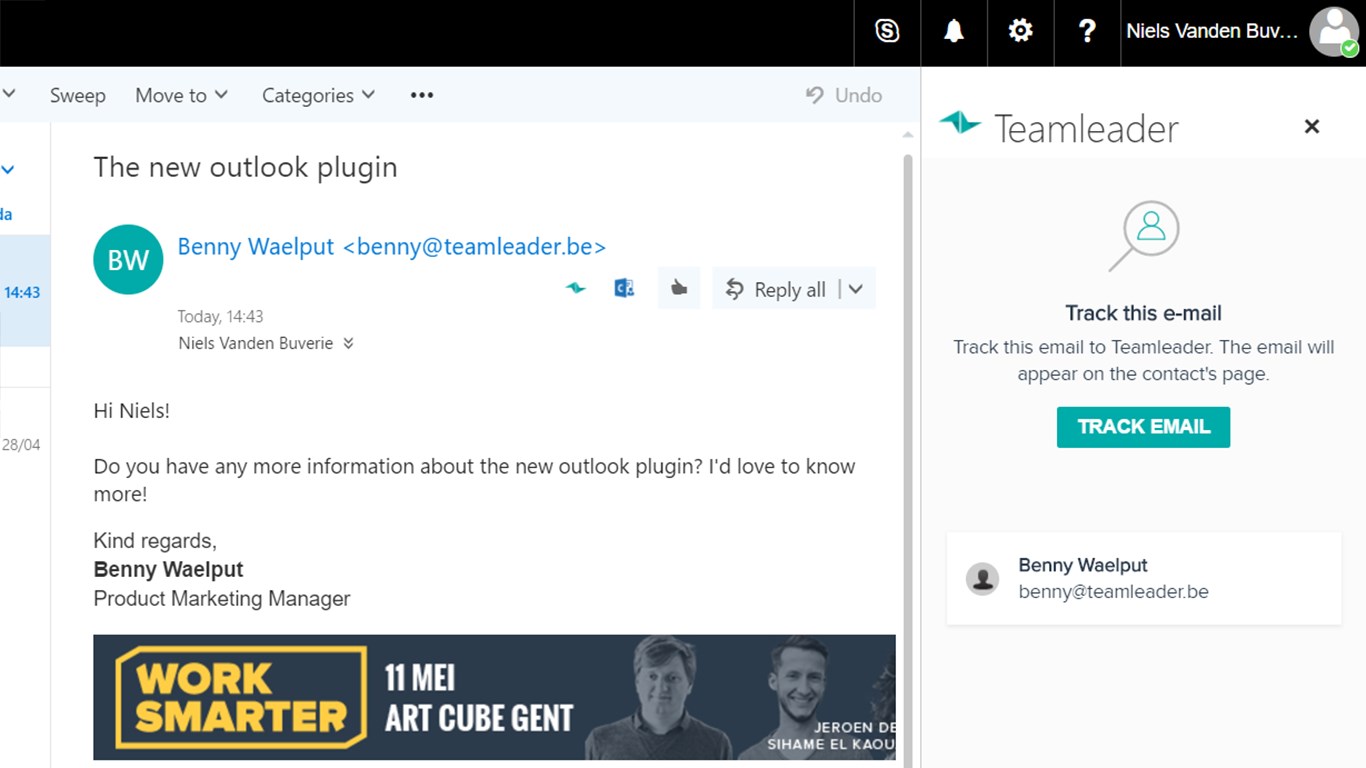Open the Teamleader add-in icon in the message
This screenshot has width=1366, height=768.
point(575,288)
